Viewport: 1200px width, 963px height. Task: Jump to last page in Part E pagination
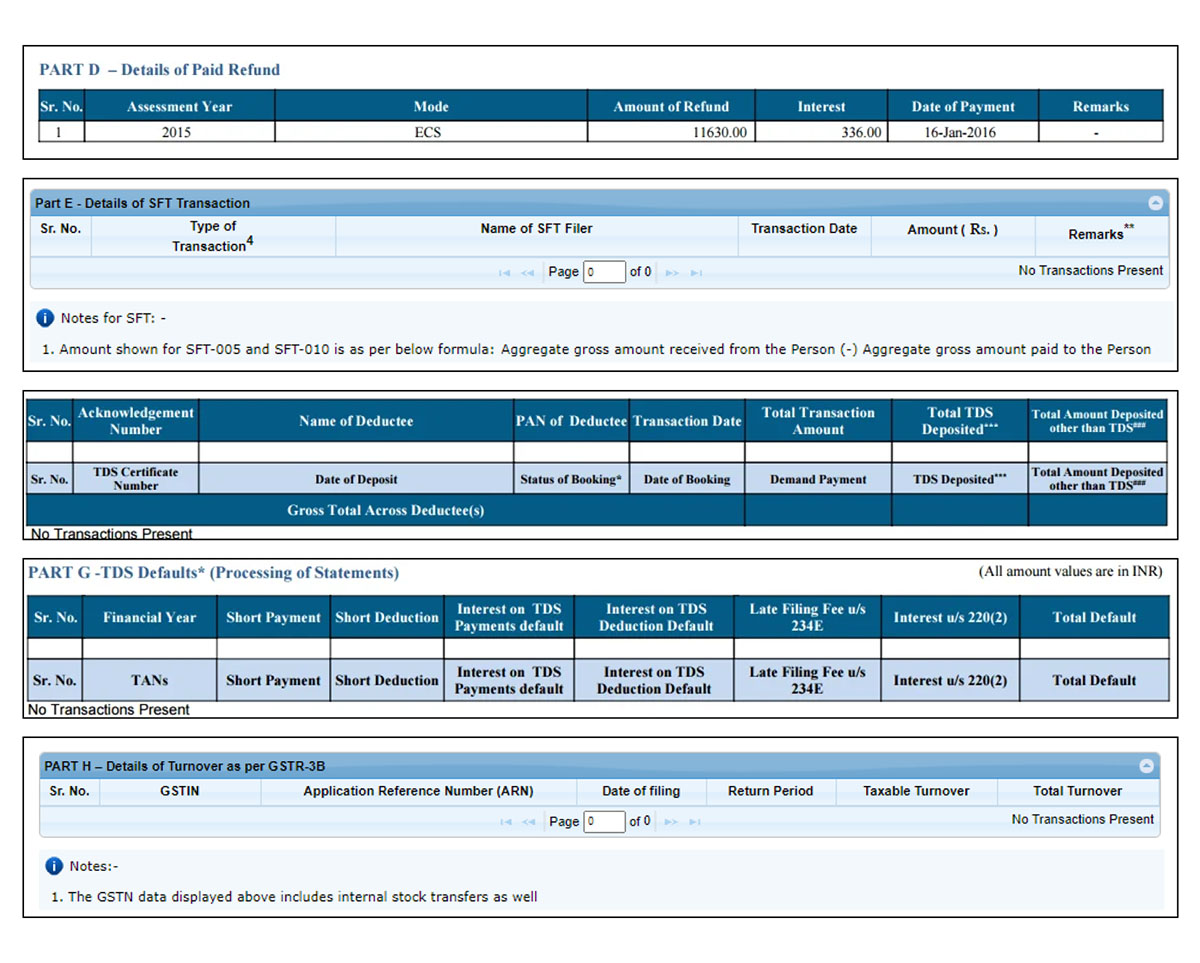click(x=696, y=271)
